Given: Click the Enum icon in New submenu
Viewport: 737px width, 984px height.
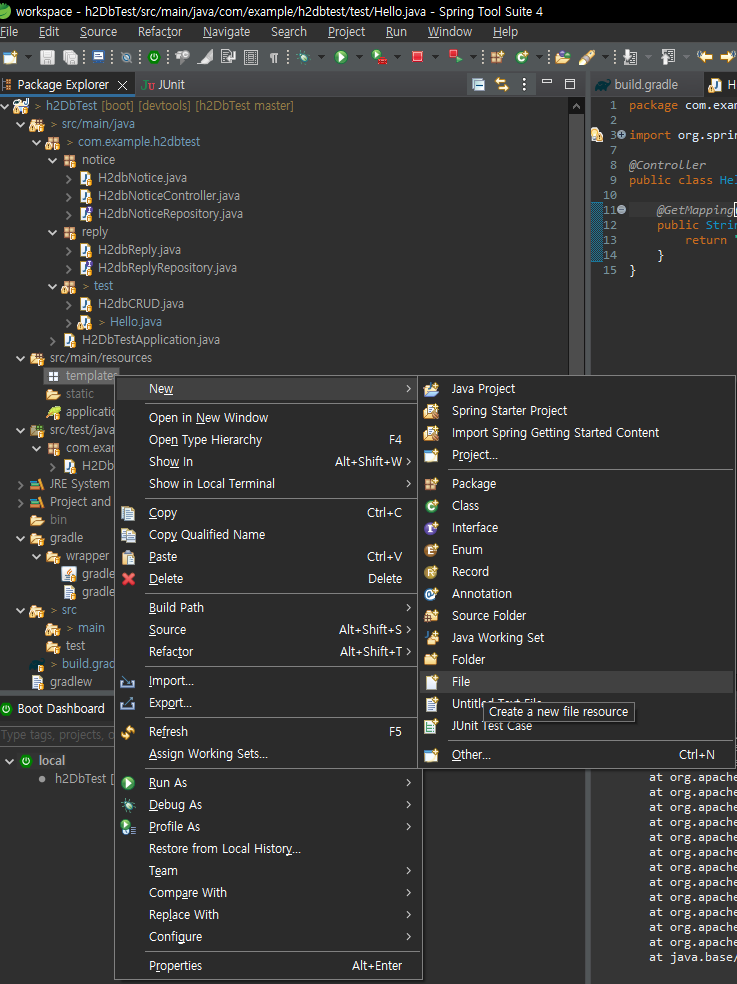Looking at the screenshot, I should [431, 550].
